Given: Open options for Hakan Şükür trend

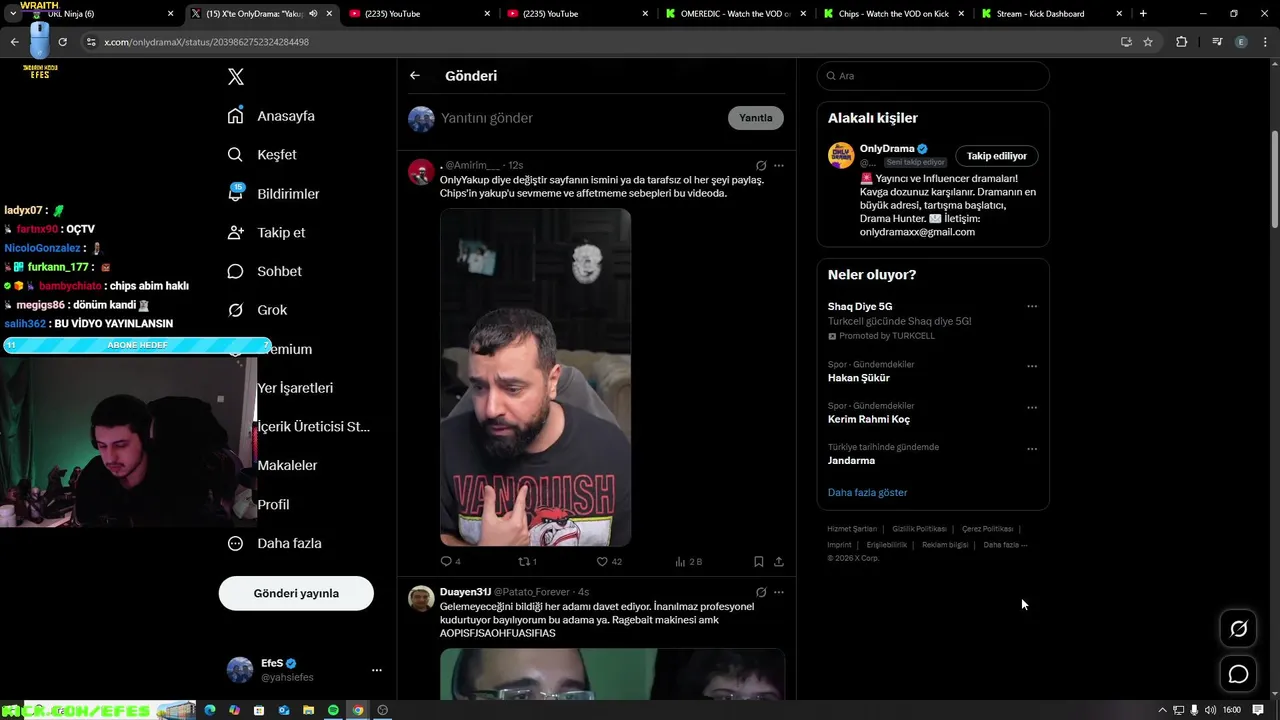Looking at the screenshot, I should point(1032,366).
